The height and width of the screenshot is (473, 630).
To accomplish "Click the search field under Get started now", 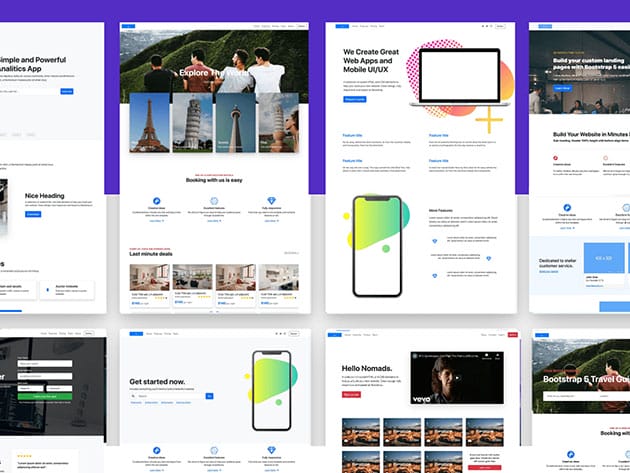I will point(168,396).
